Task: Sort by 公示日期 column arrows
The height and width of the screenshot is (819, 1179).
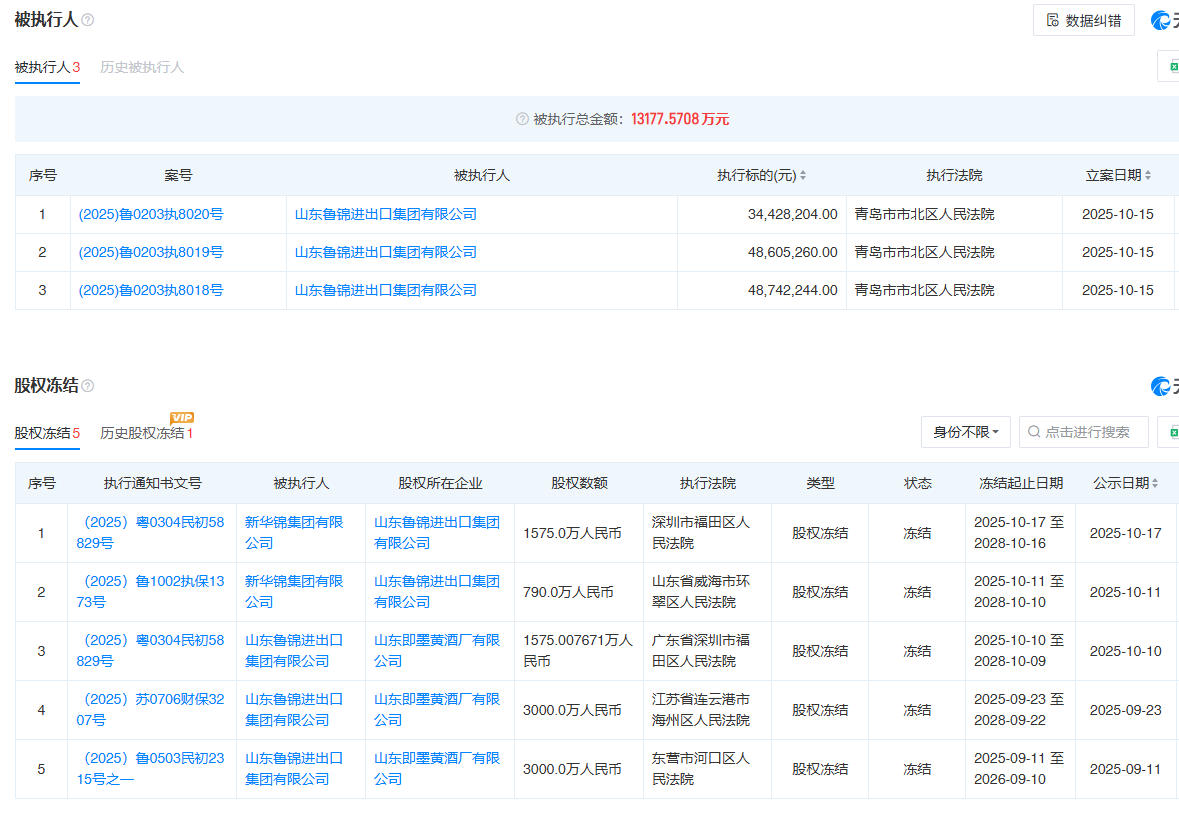Action: coord(1155,484)
